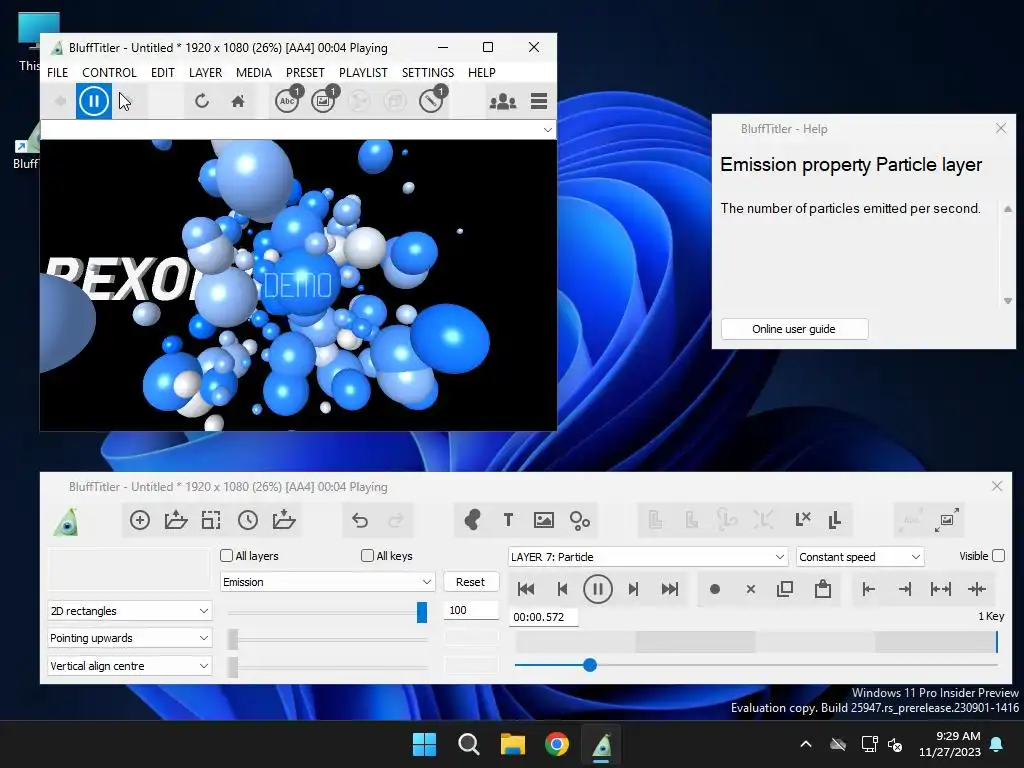Click the L-with-X delete layer icon
The image size is (1024, 768).
tap(803, 520)
